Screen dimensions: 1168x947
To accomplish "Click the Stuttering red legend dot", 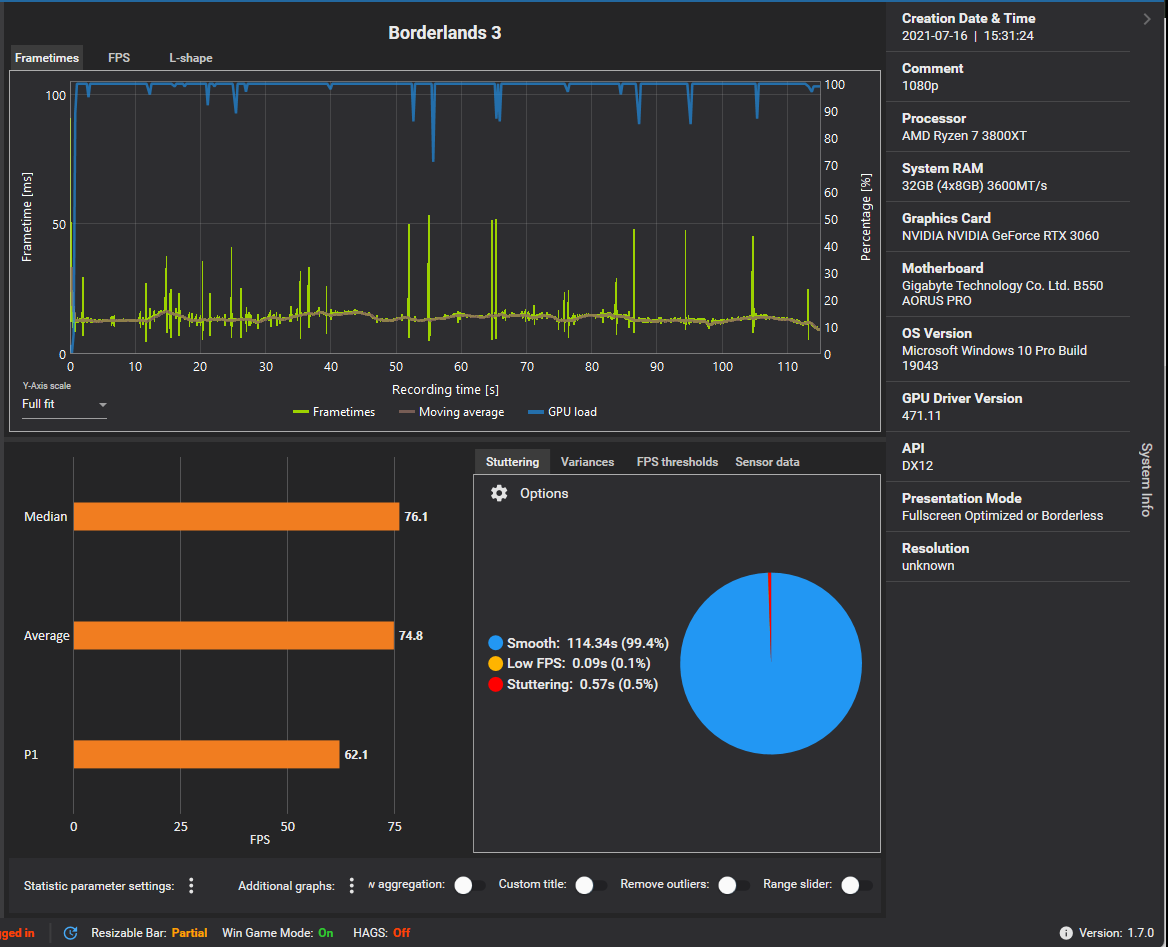I will (495, 684).
